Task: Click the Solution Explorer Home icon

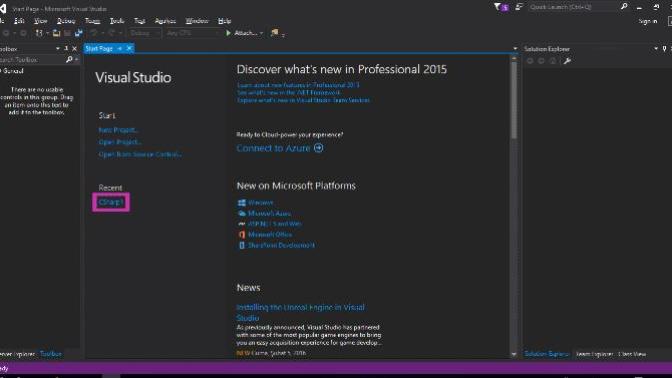Action: [553, 61]
